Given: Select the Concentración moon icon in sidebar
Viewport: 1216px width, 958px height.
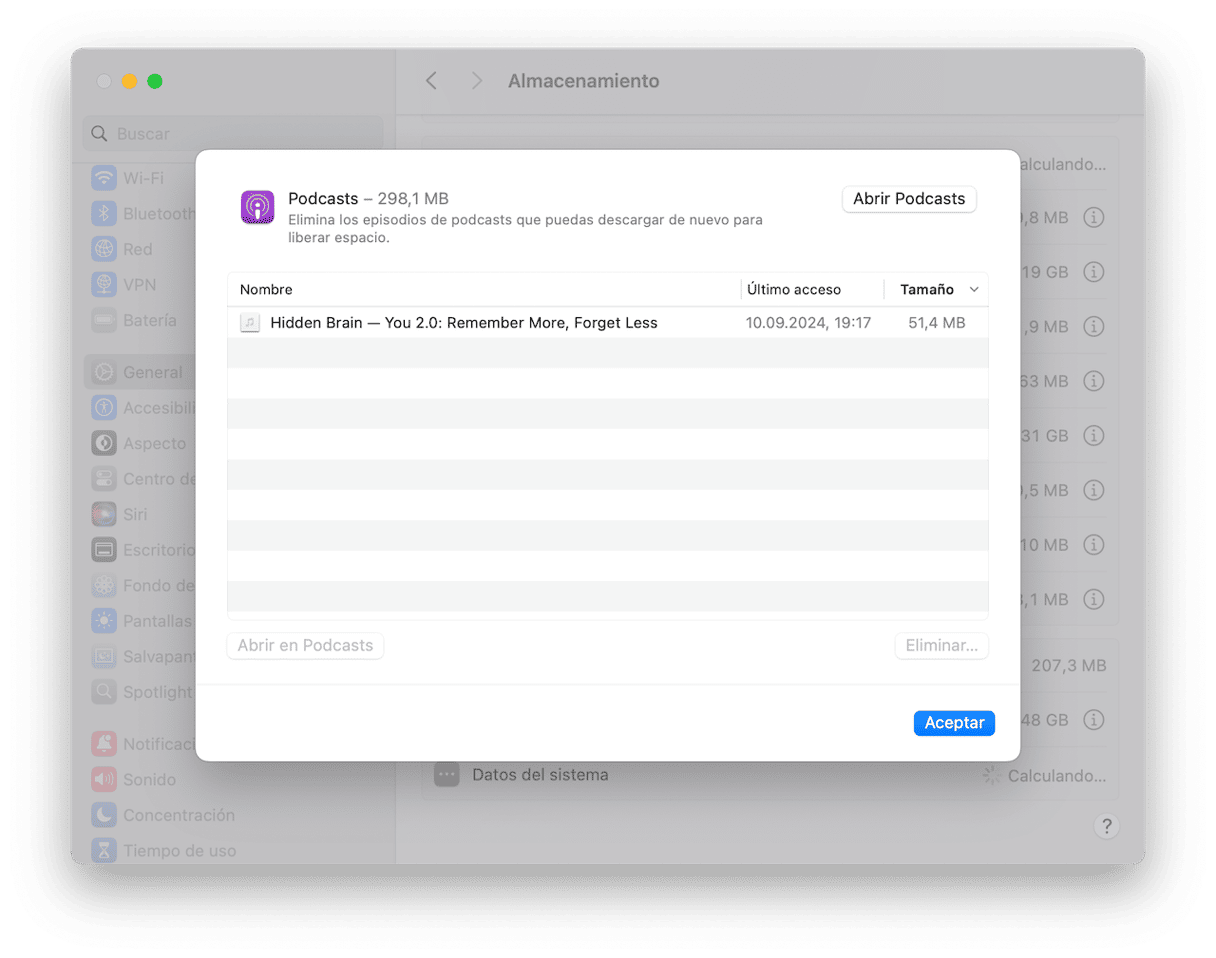Looking at the screenshot, I should point(104,815).
